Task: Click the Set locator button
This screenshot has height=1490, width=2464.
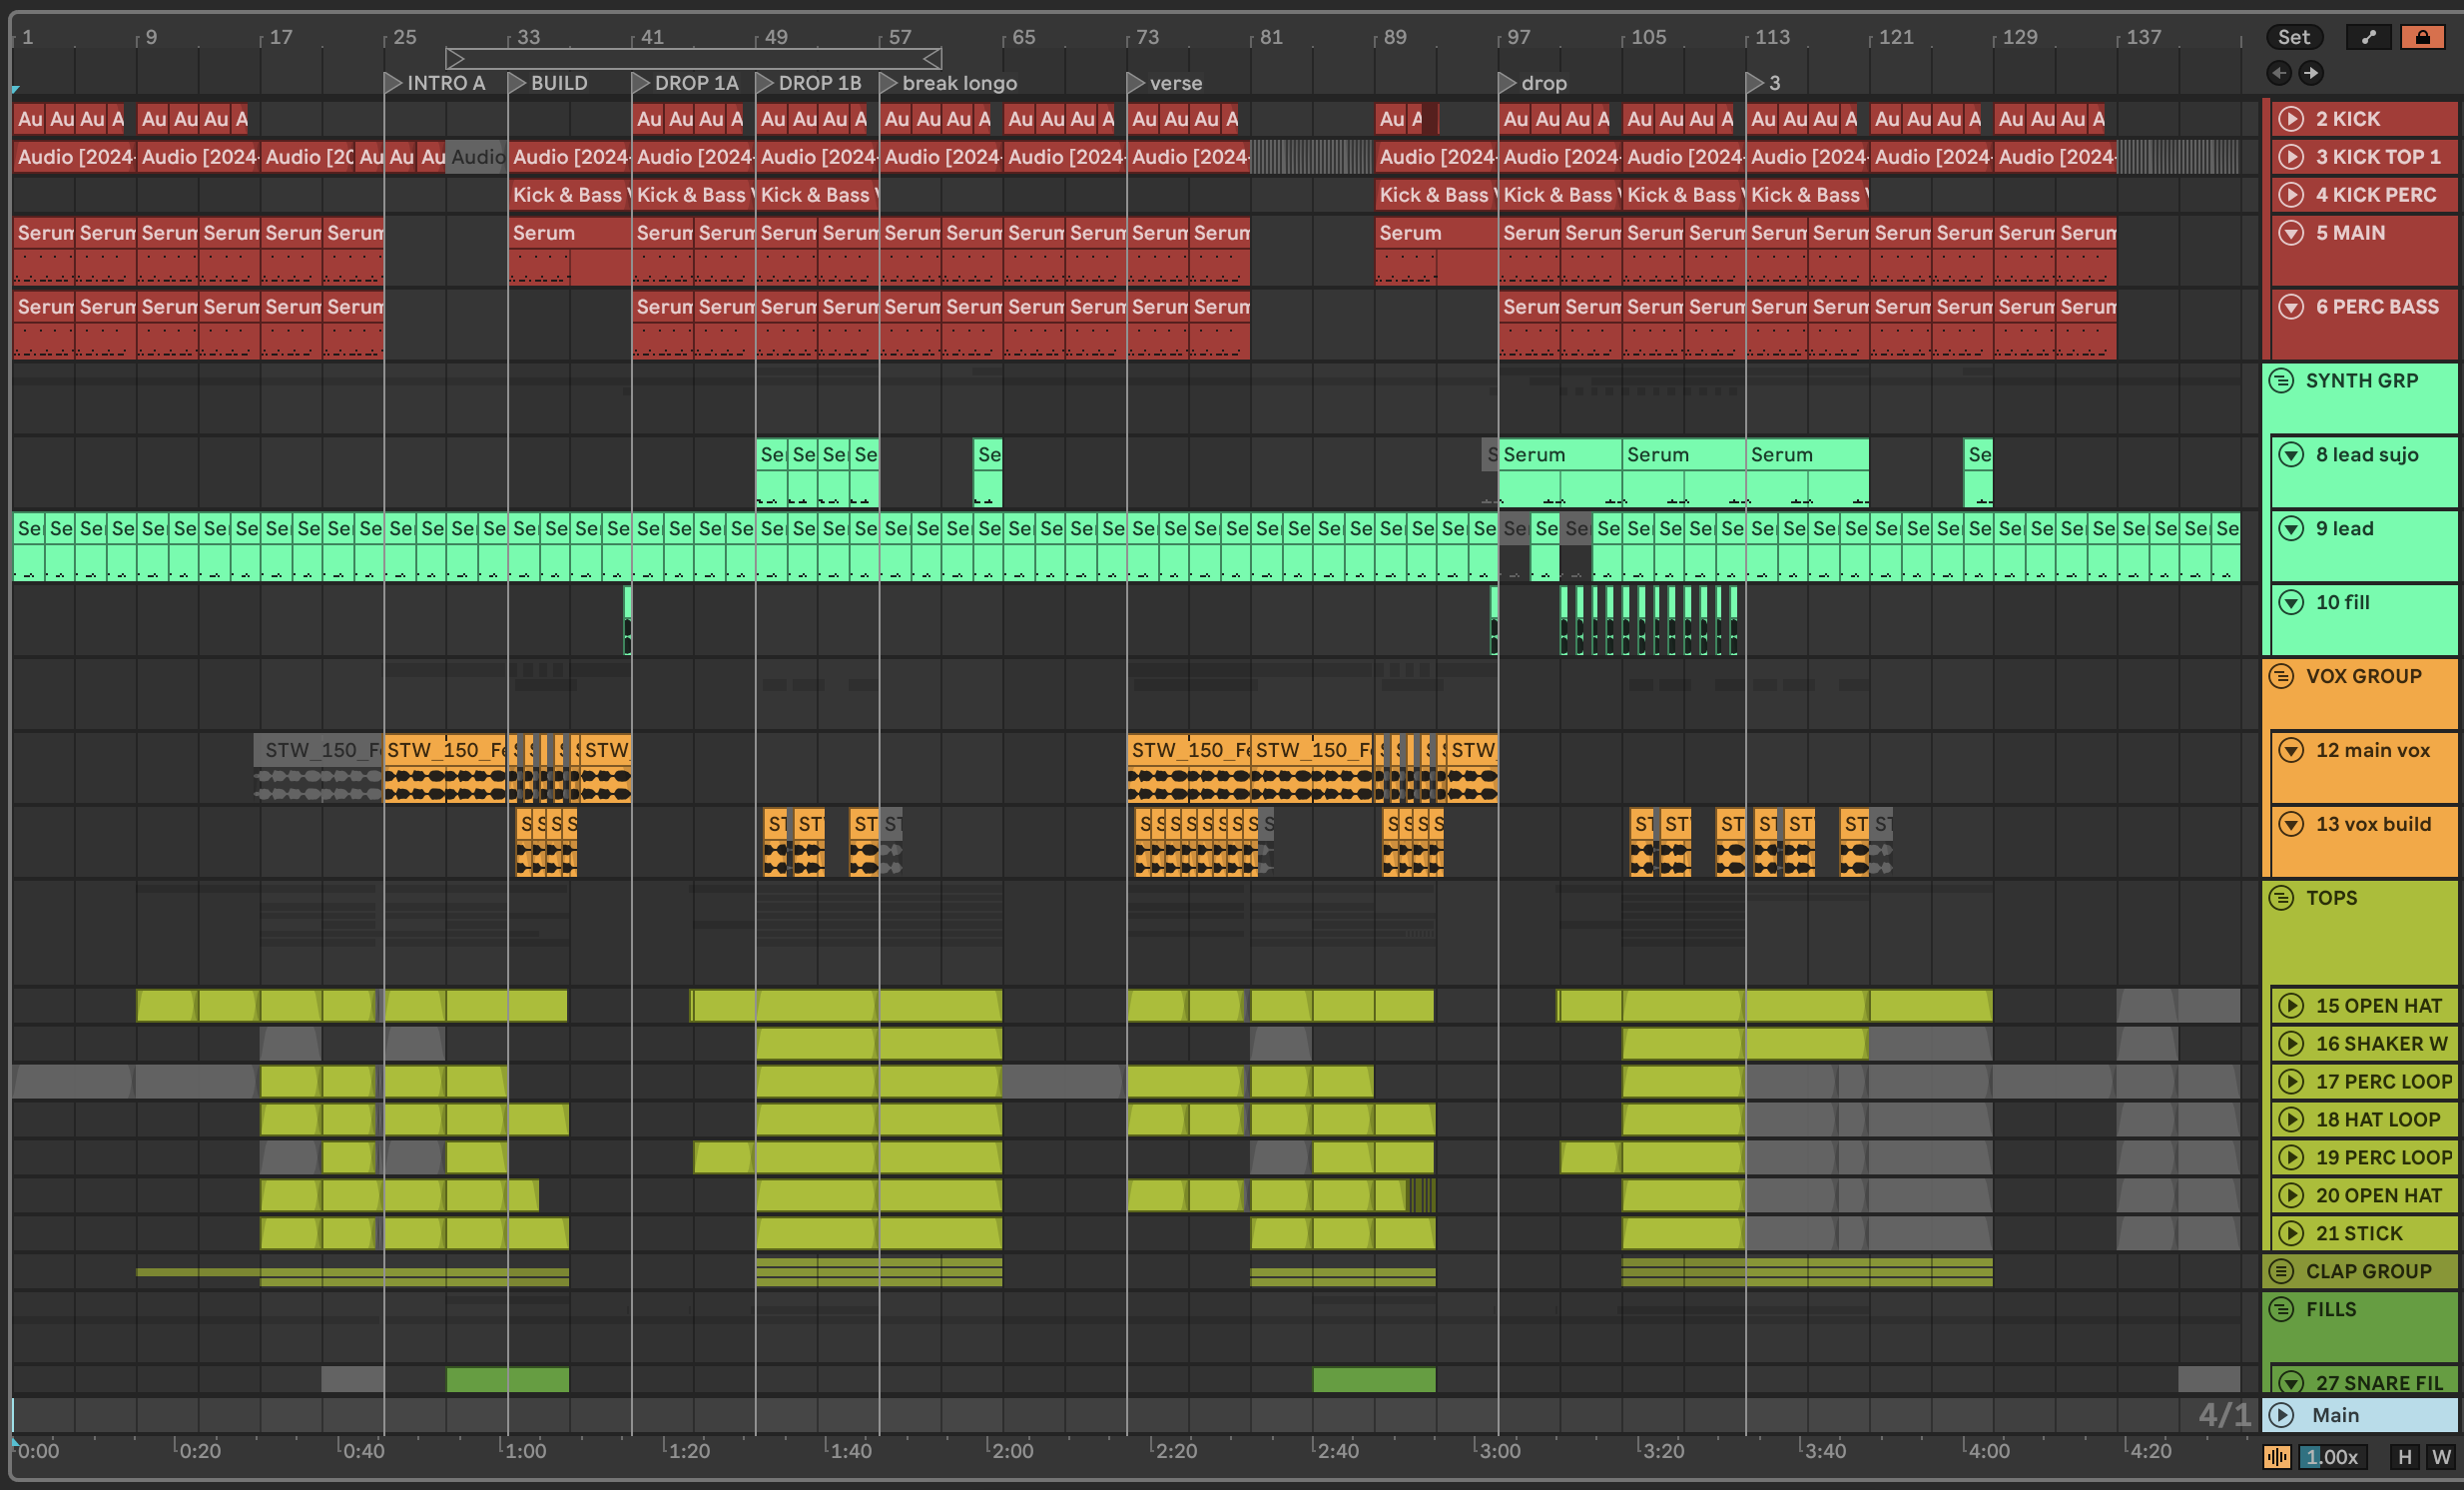Action: [2293, 37]
